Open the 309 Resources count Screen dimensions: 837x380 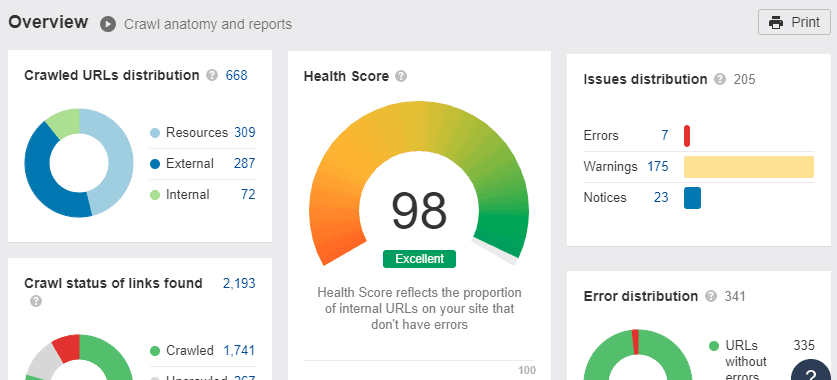click(x=244, y=132)
